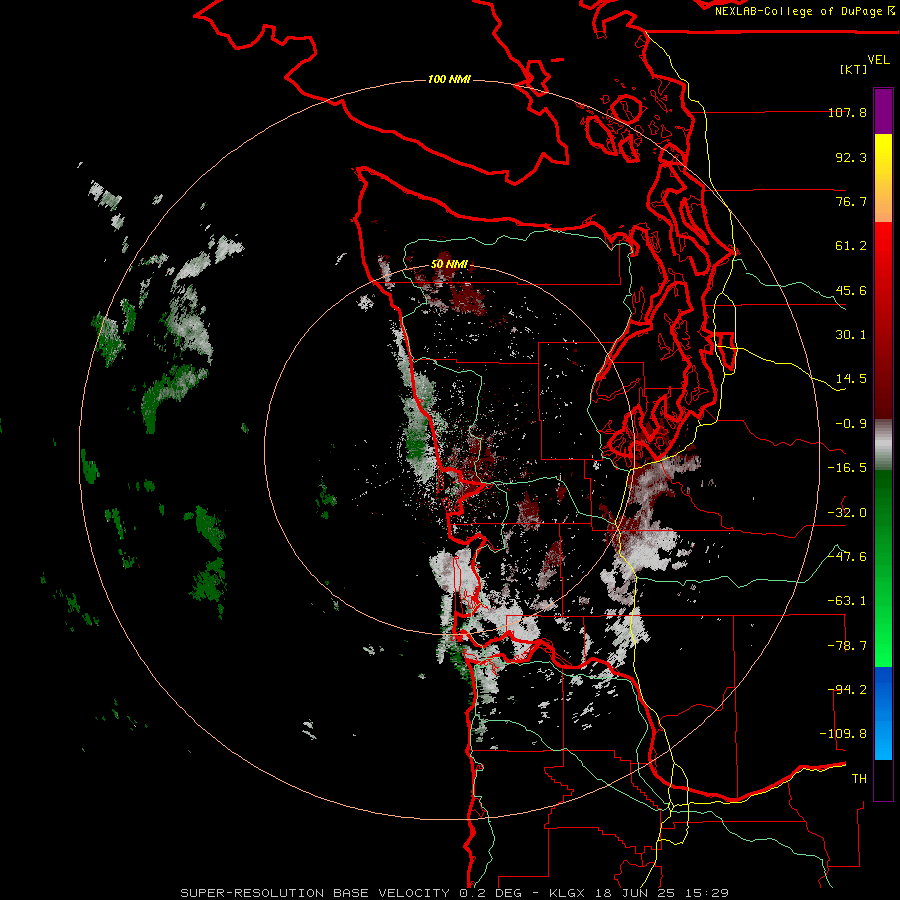The width and height of the screenshot is (900, 900).
Task: Click the 50 NMI range ring label
Action: (x=449, y=265)
